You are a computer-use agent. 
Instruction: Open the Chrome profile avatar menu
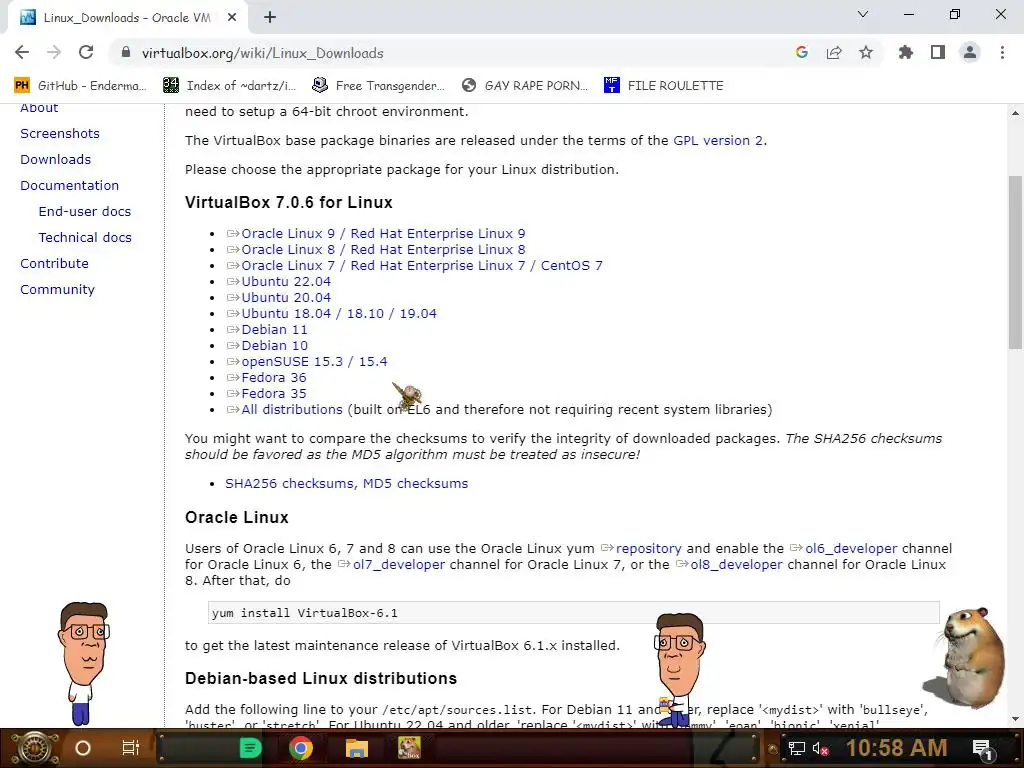coord(970,52)
